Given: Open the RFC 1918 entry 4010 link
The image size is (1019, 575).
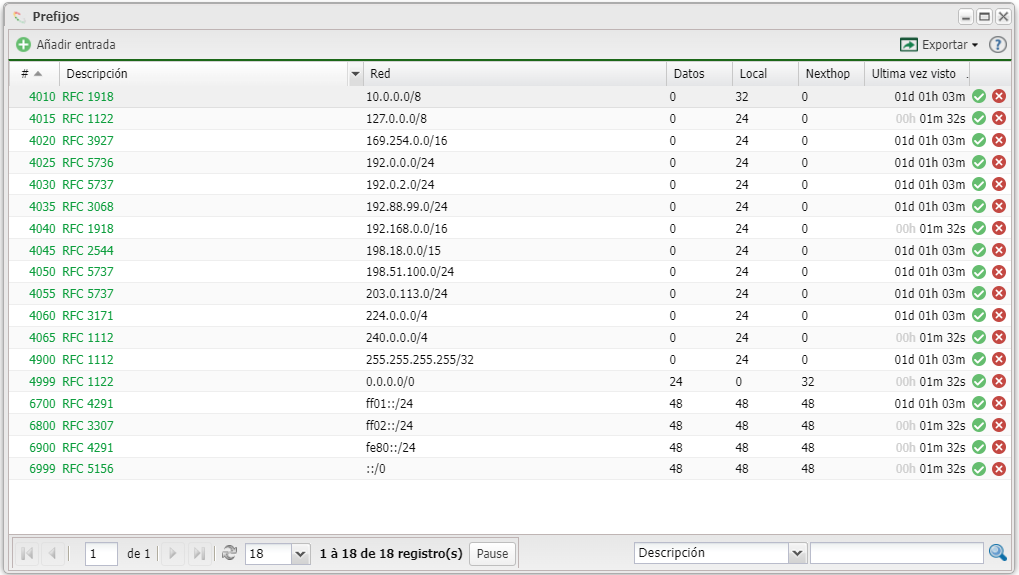Looking at the screenshot, I should (x=88, y=97).
